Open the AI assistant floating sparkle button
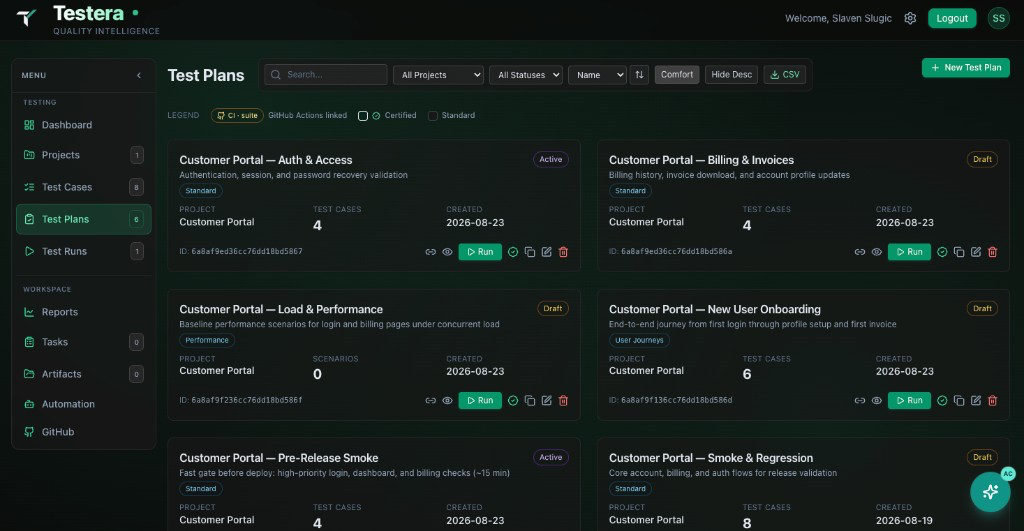Viewport: 1024px width, 531px height. [990, 491]
